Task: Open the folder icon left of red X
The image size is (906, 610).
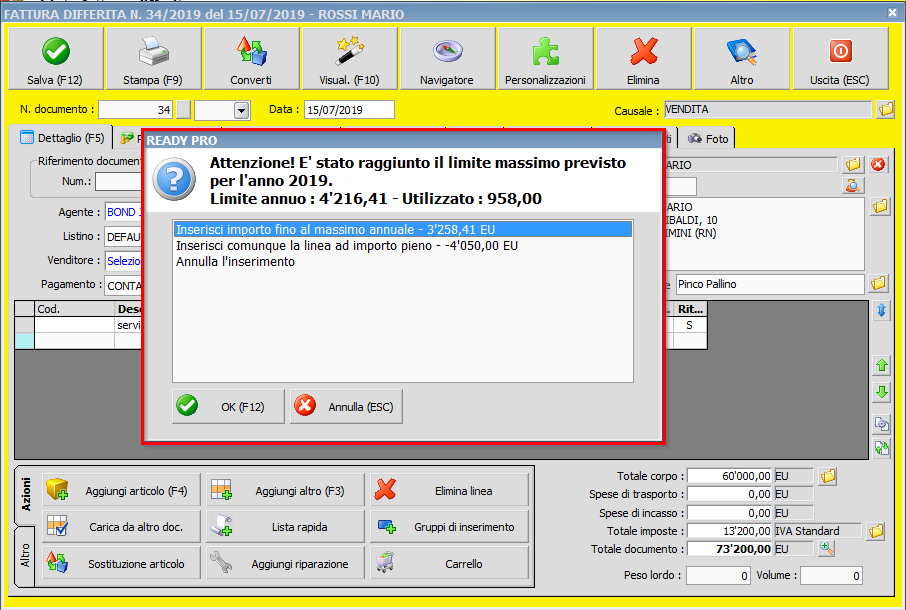Action: [x=853, y=165]
